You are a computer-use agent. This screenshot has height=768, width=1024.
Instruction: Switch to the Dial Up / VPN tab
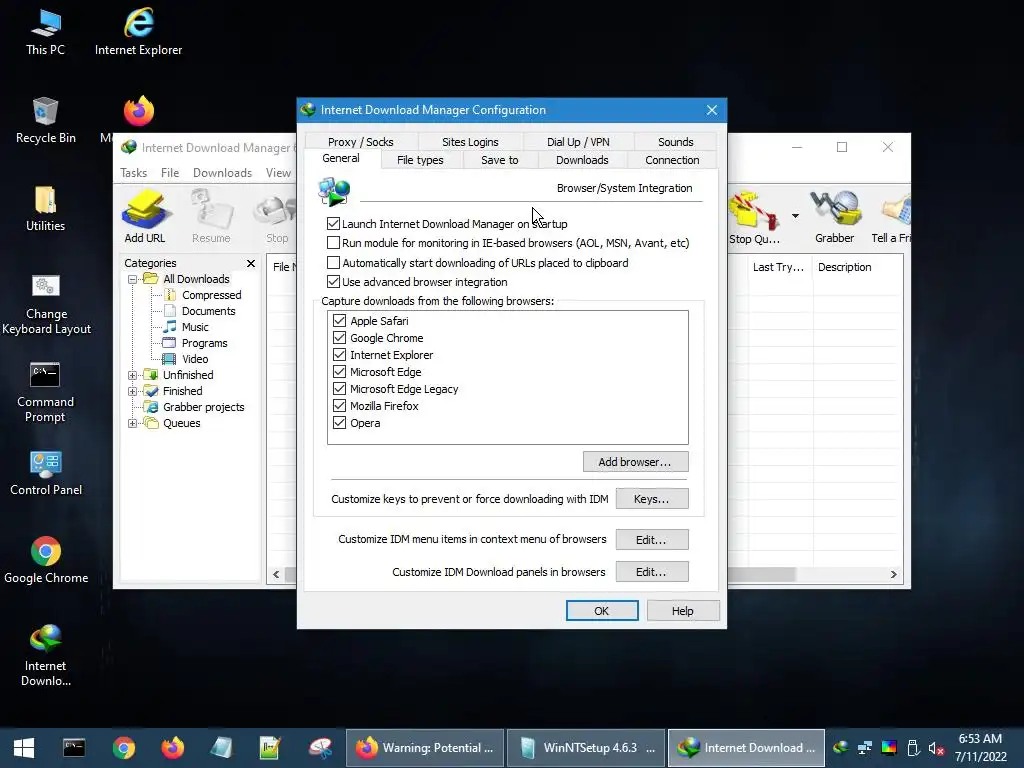tap(578, 142)
